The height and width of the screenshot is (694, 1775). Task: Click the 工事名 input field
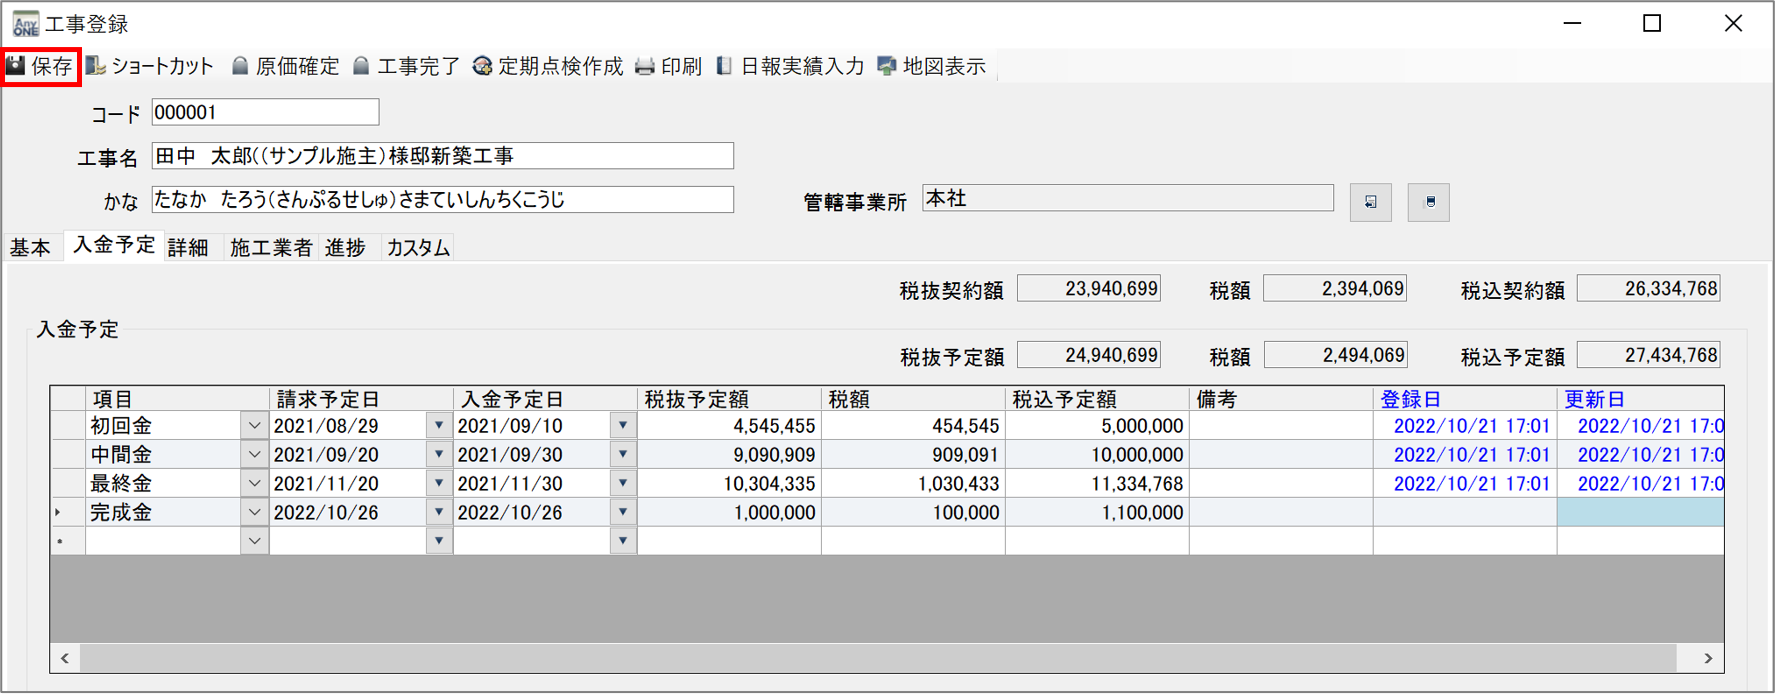coord(442,156)
